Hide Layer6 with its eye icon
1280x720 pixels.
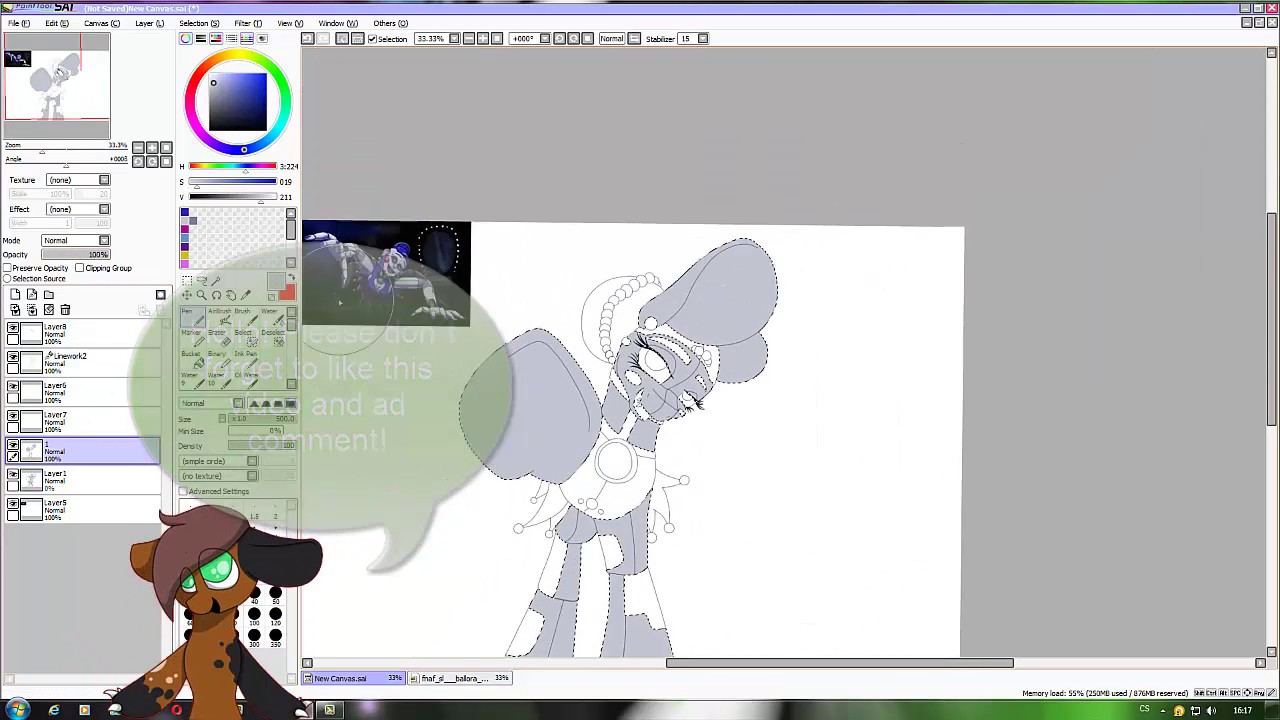tap(13, 386)
